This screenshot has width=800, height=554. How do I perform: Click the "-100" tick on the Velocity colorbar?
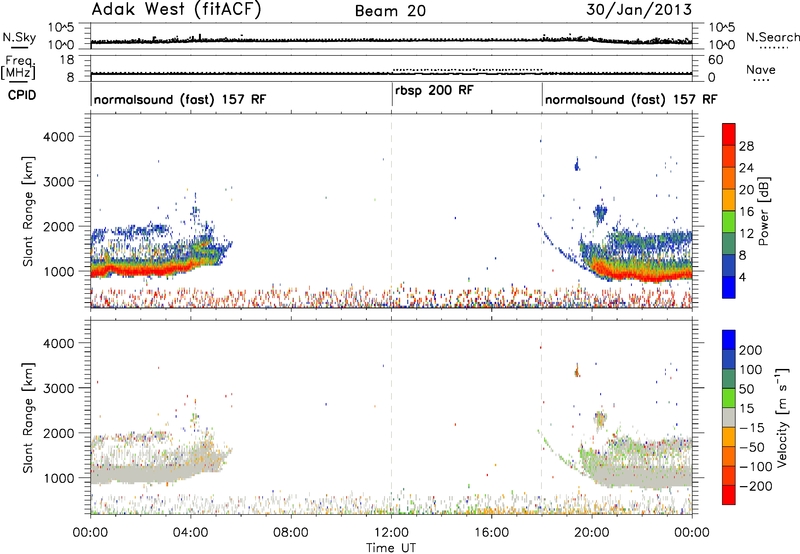[756, 466]
